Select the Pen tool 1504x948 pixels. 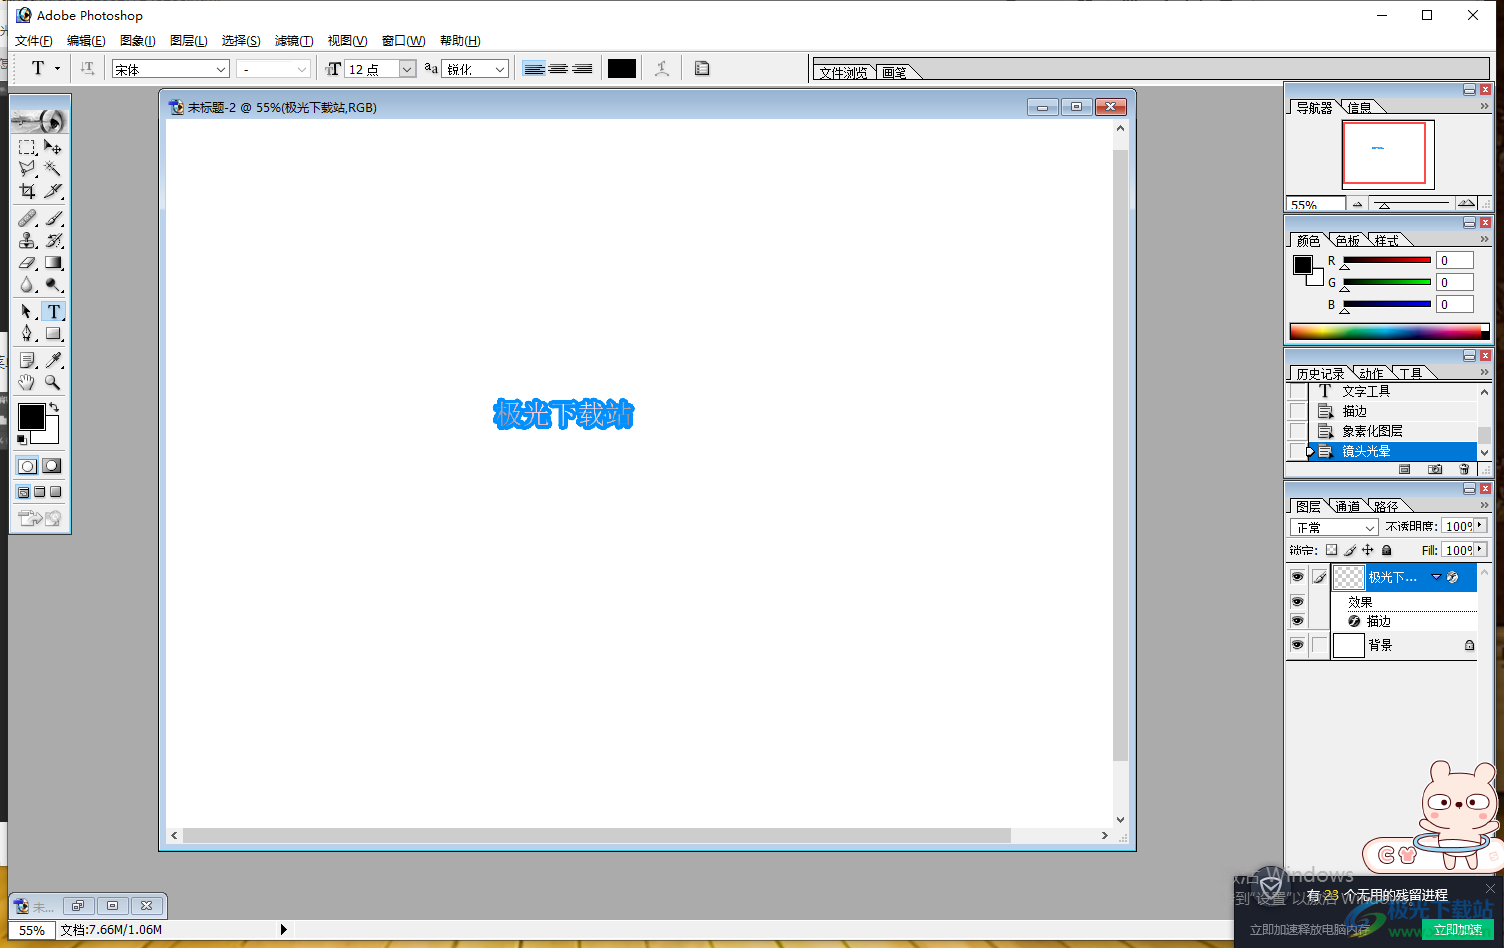click(27, 334)
